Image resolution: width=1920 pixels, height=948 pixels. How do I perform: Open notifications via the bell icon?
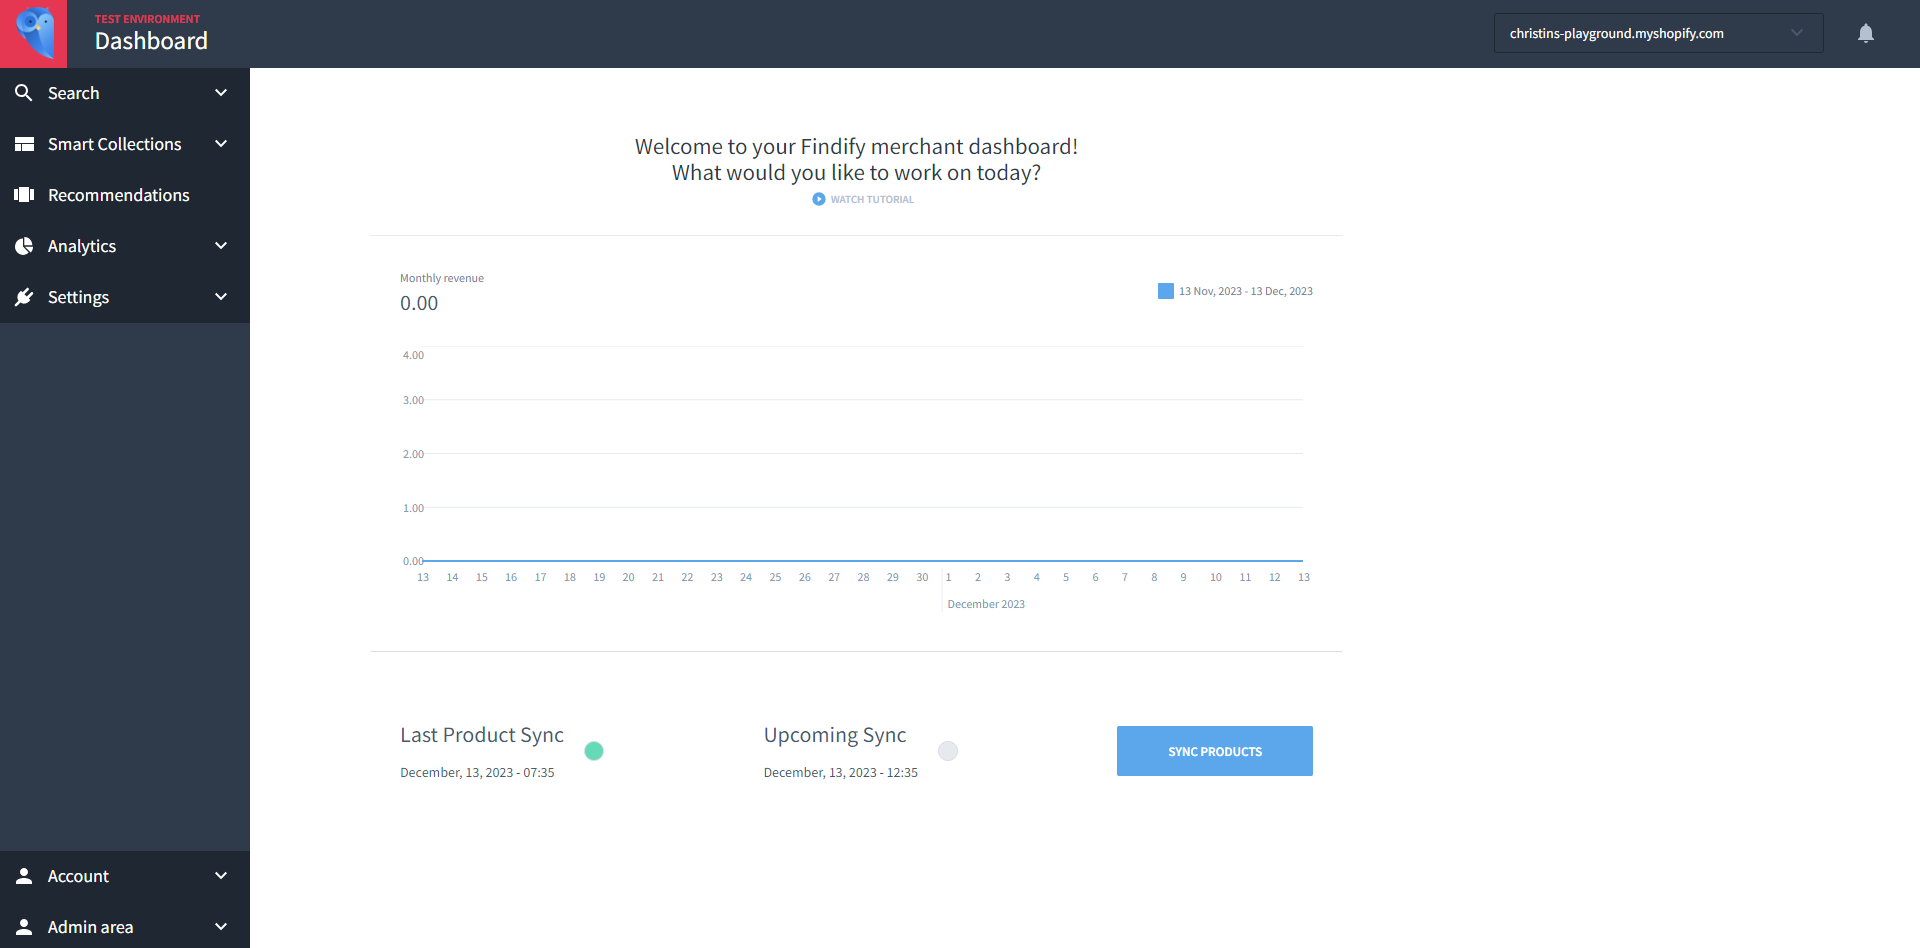point(1866,33)
